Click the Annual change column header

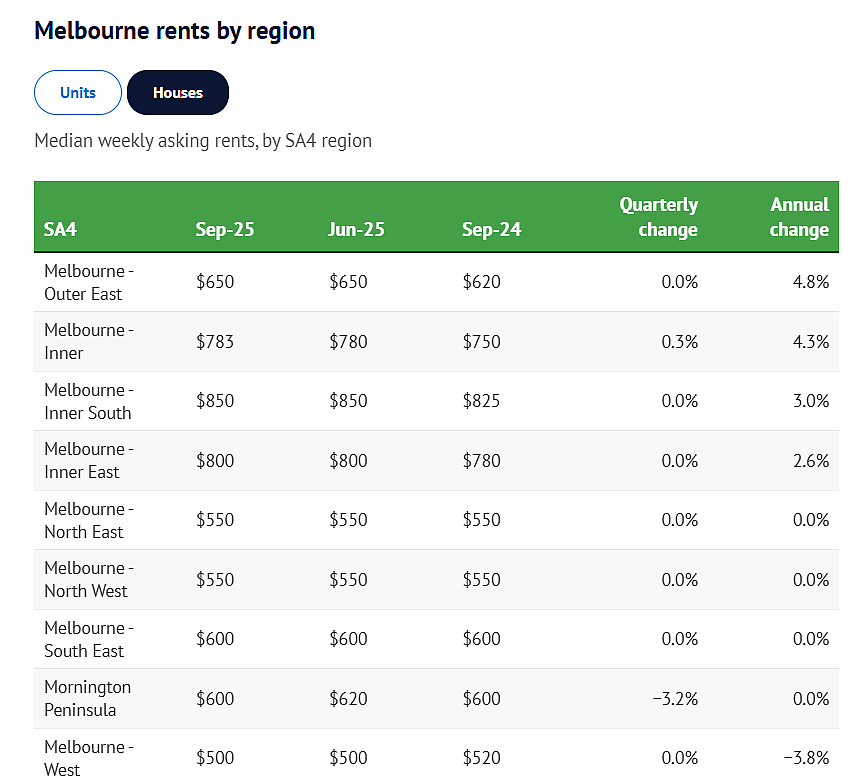[x=799, y=217]
